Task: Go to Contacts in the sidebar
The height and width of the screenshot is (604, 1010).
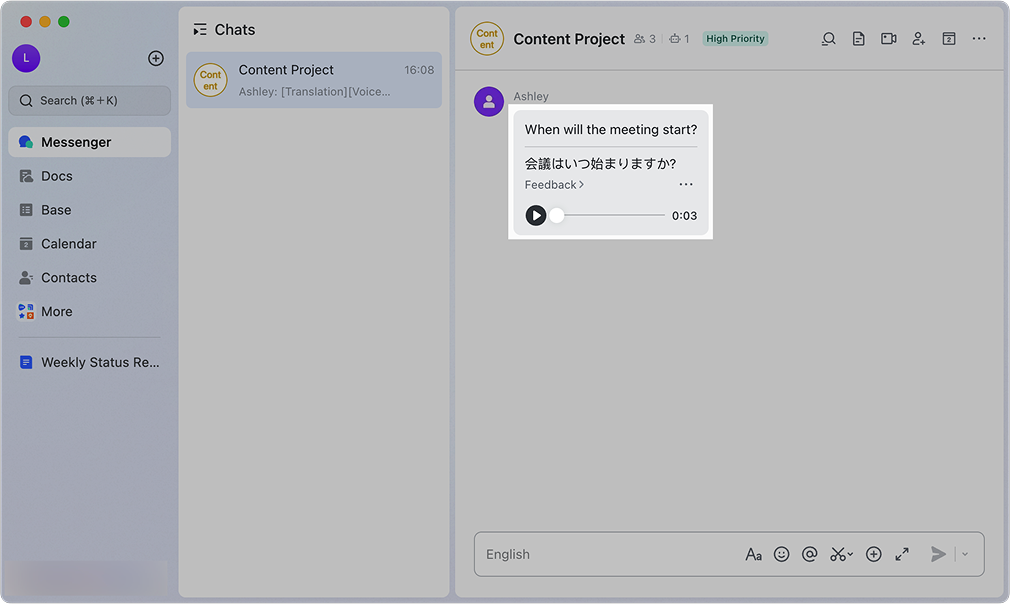Action: click(68, 278)
